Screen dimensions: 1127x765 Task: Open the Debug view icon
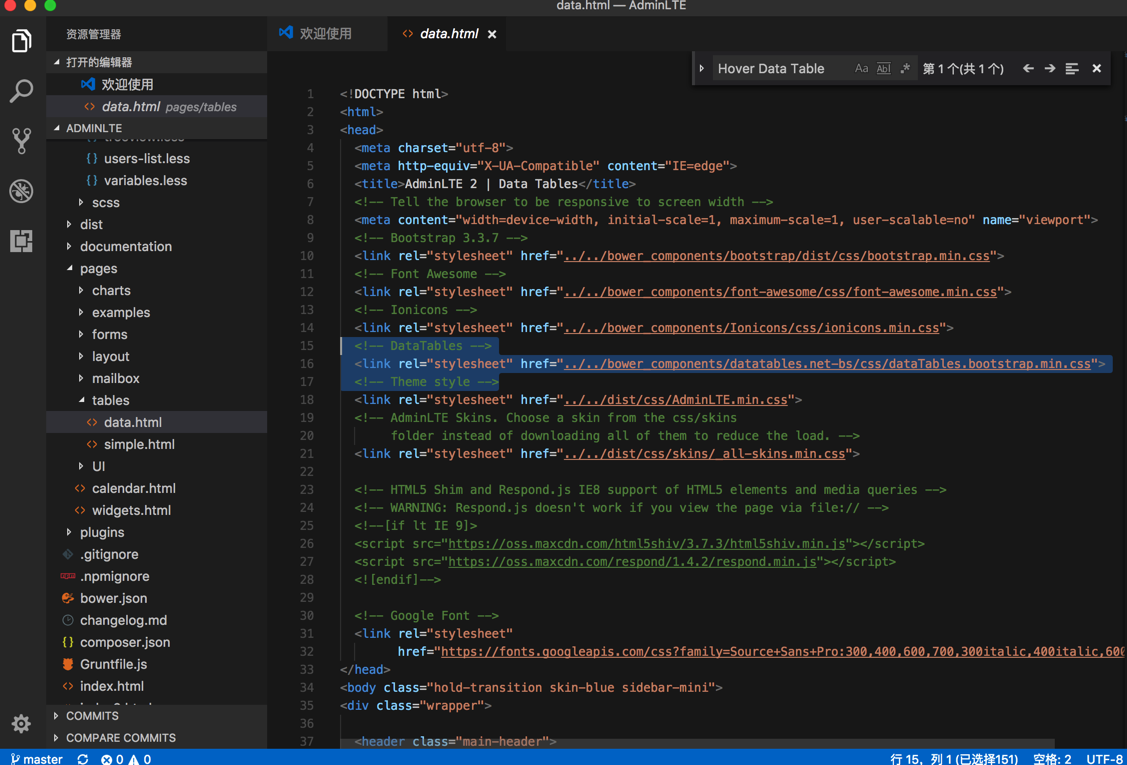click(22, 191)
